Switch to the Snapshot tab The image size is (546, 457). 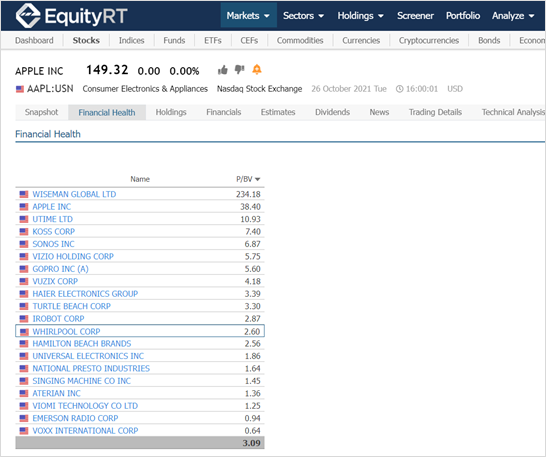tap(41, 112)
